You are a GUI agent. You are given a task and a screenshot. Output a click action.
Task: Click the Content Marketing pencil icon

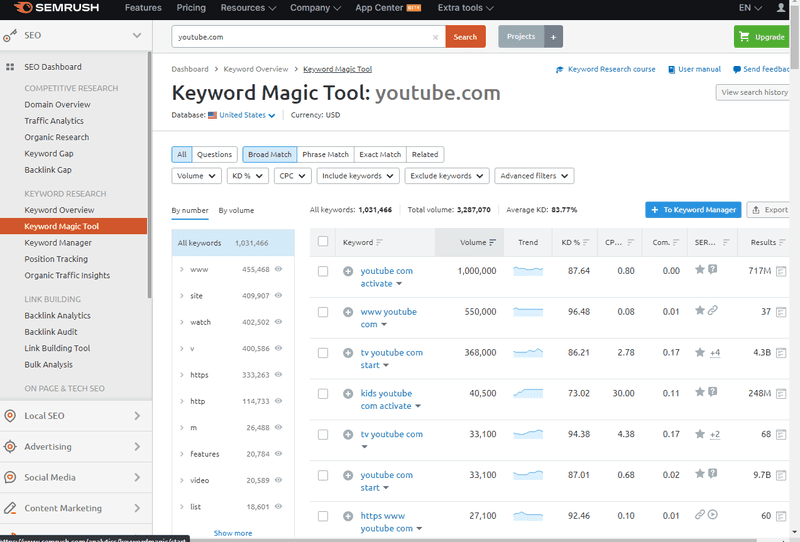point(10,508)
